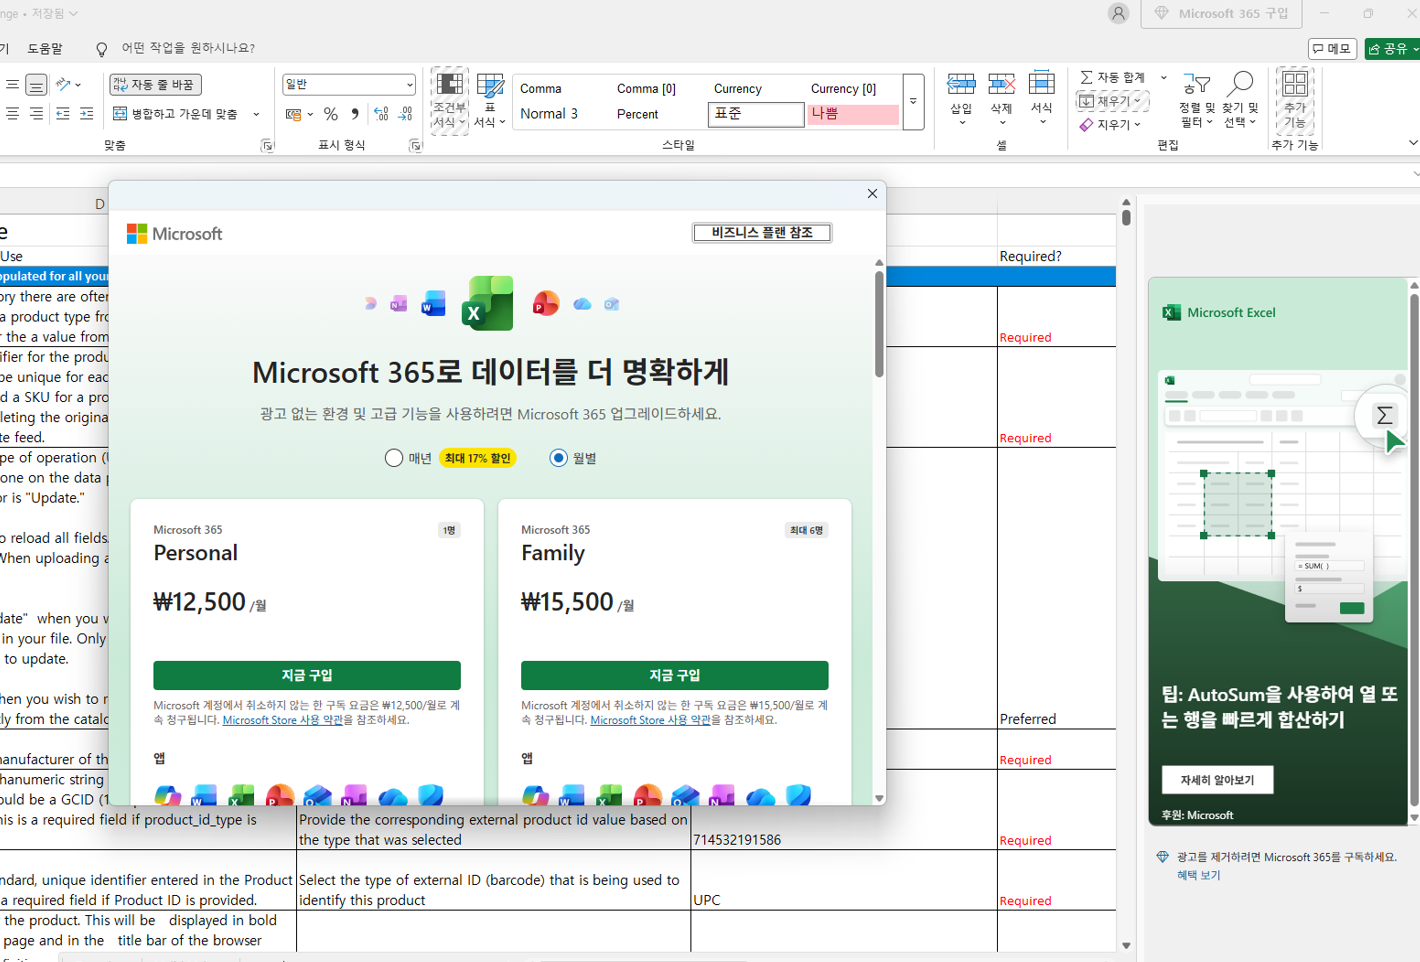Click the dialog's vertical scrollbar thumb

[879, 324]
